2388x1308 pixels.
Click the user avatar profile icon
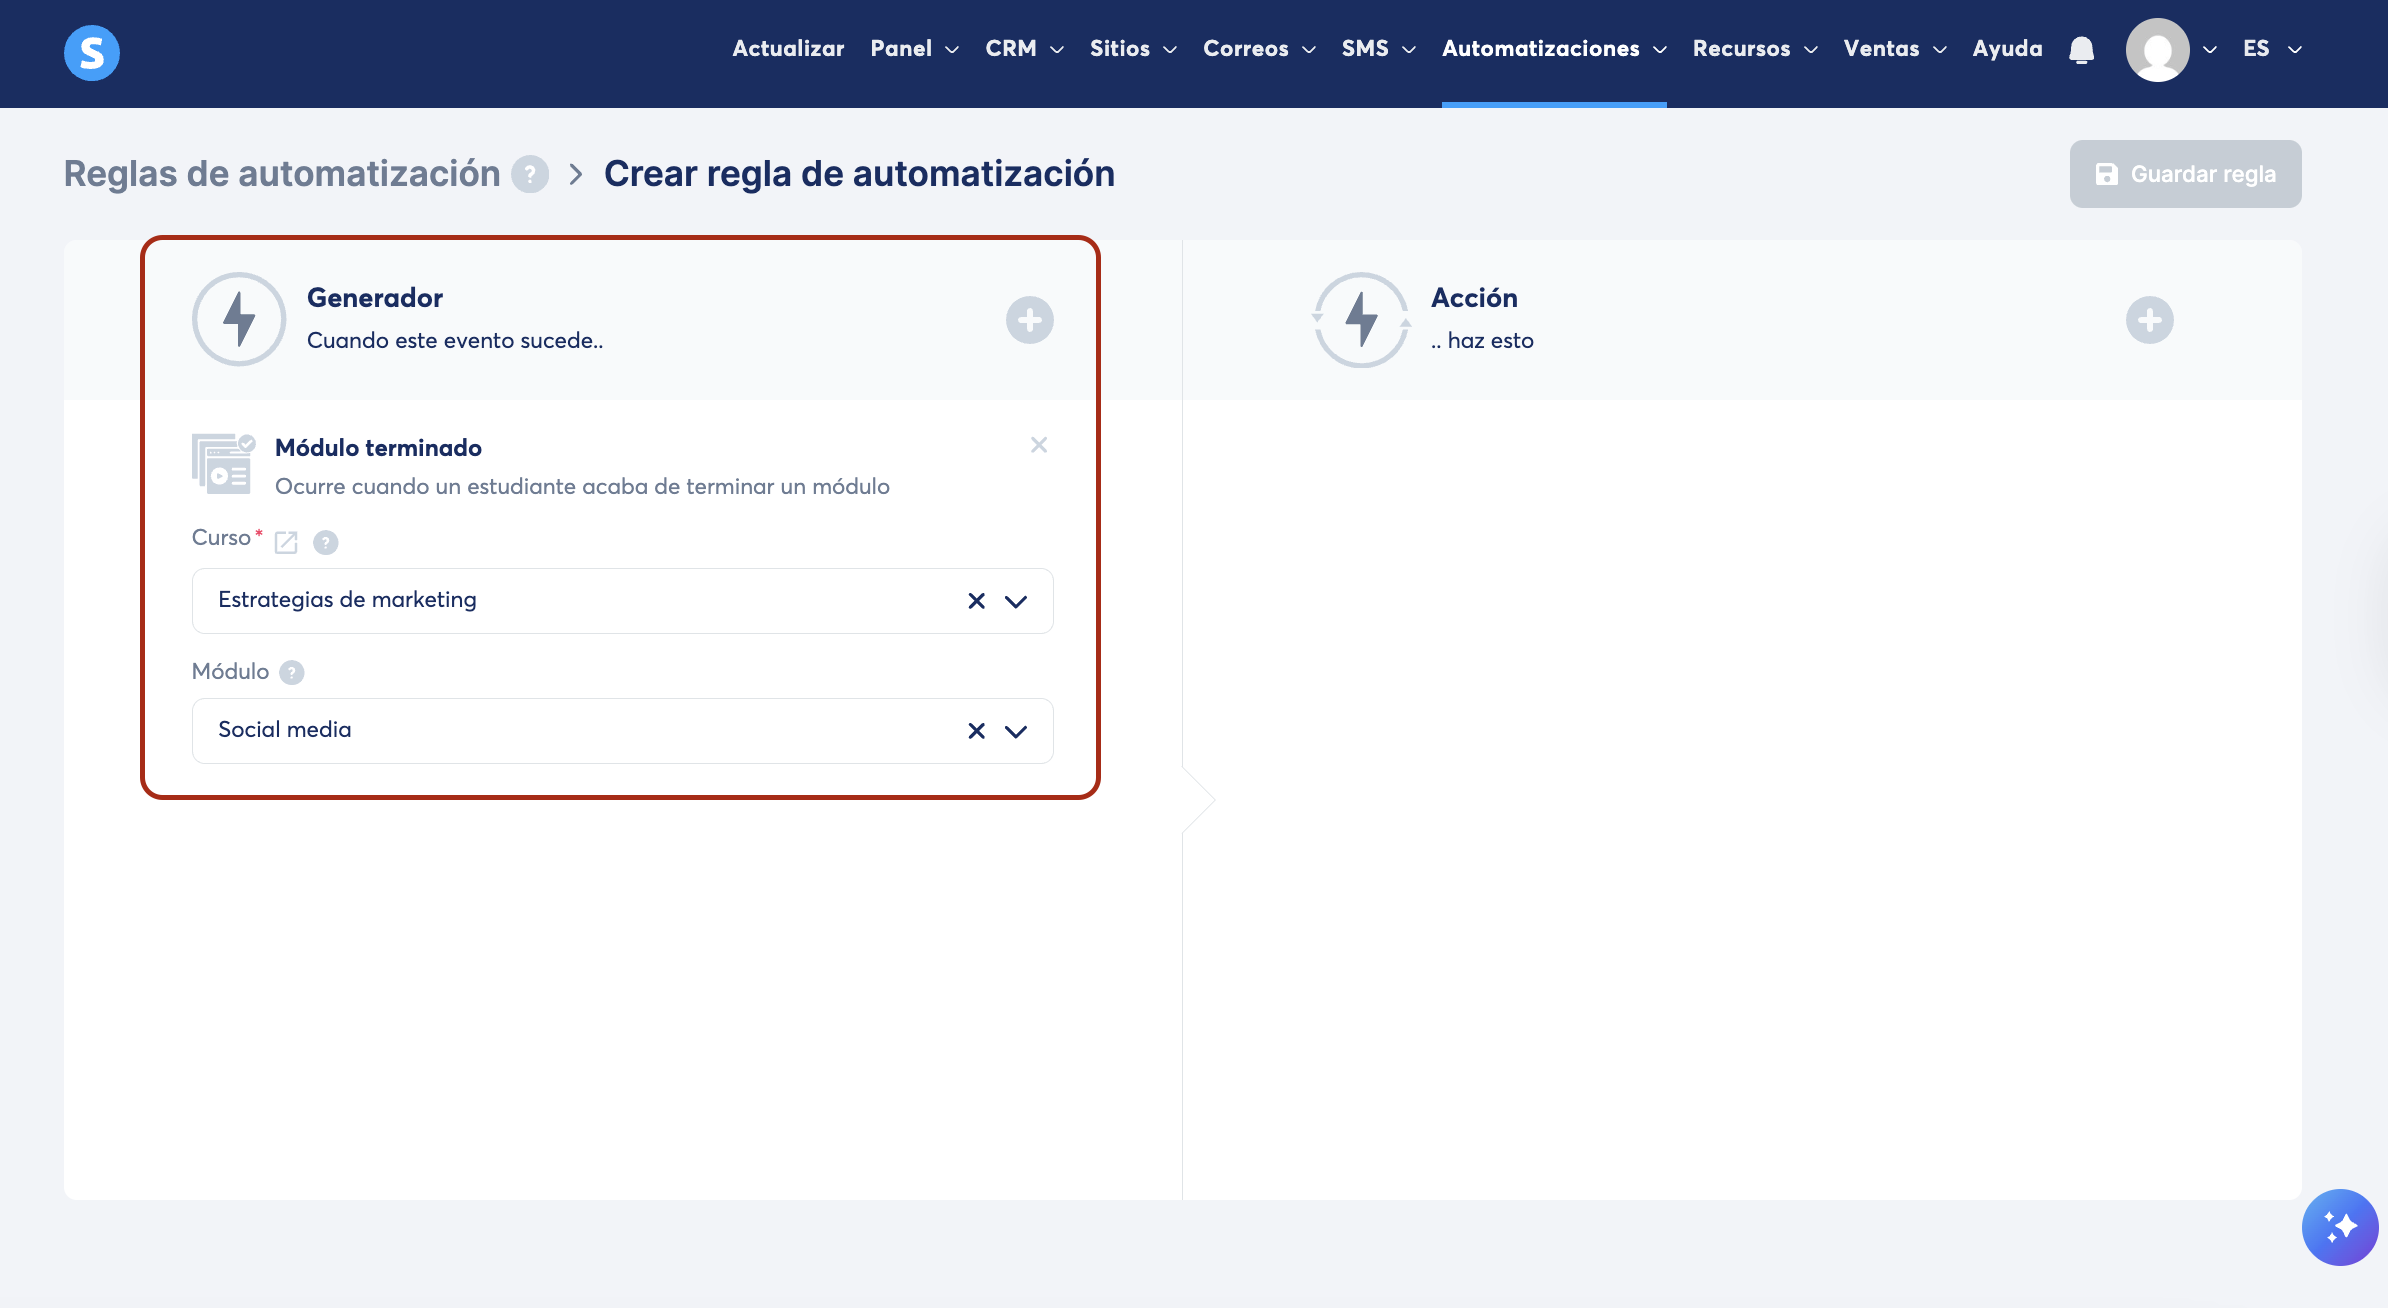[x=2157, y=50]
